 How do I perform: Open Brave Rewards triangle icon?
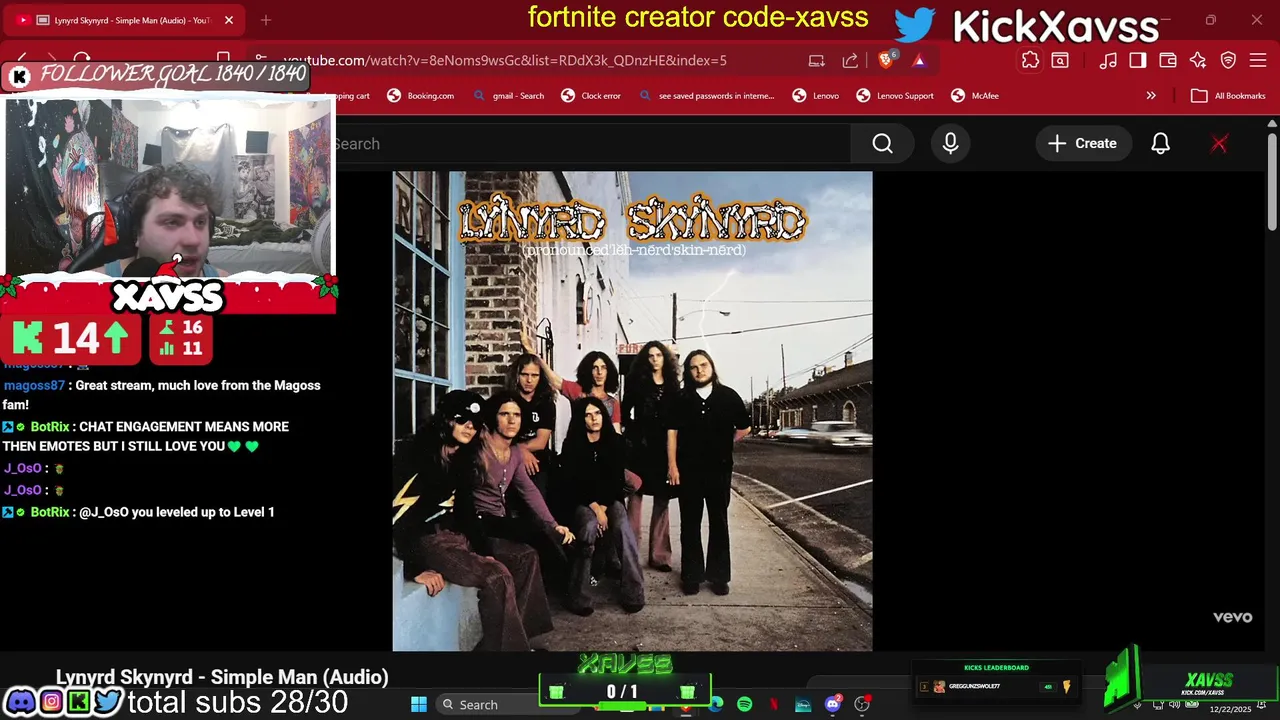click(919, 60)
